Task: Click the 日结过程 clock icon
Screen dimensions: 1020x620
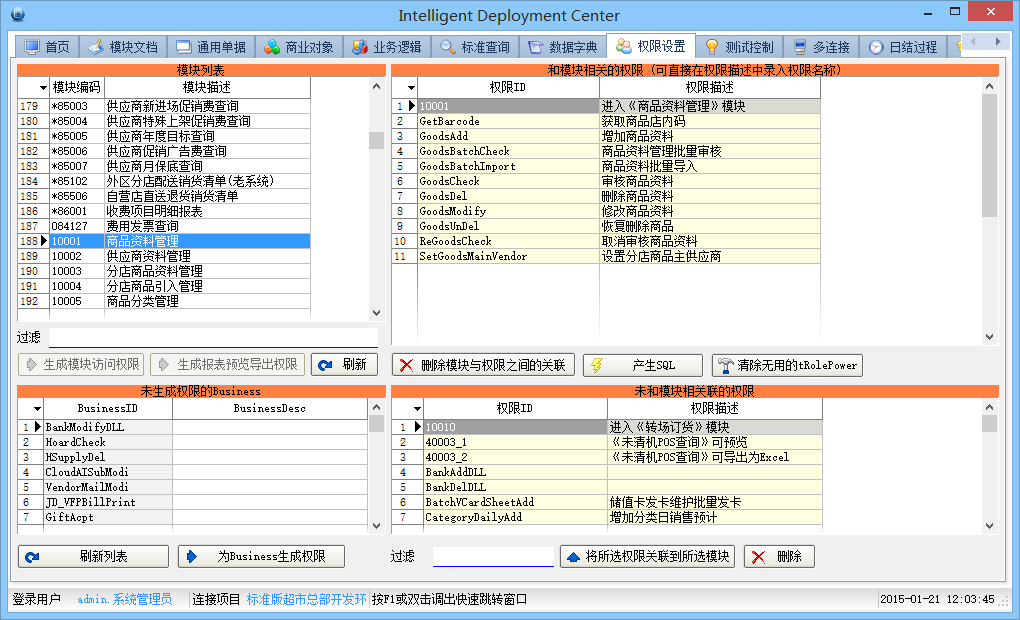Action: point(876,47)
